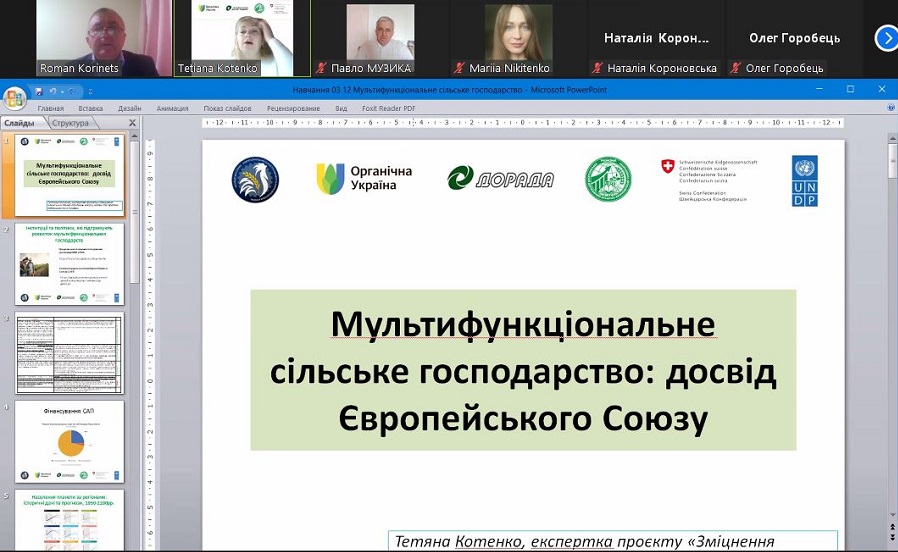Click muted mic icon beside Наталія Короновська
Image resolution: width=898 pixels, height=552 pixels.
click(x=597, y=68)
